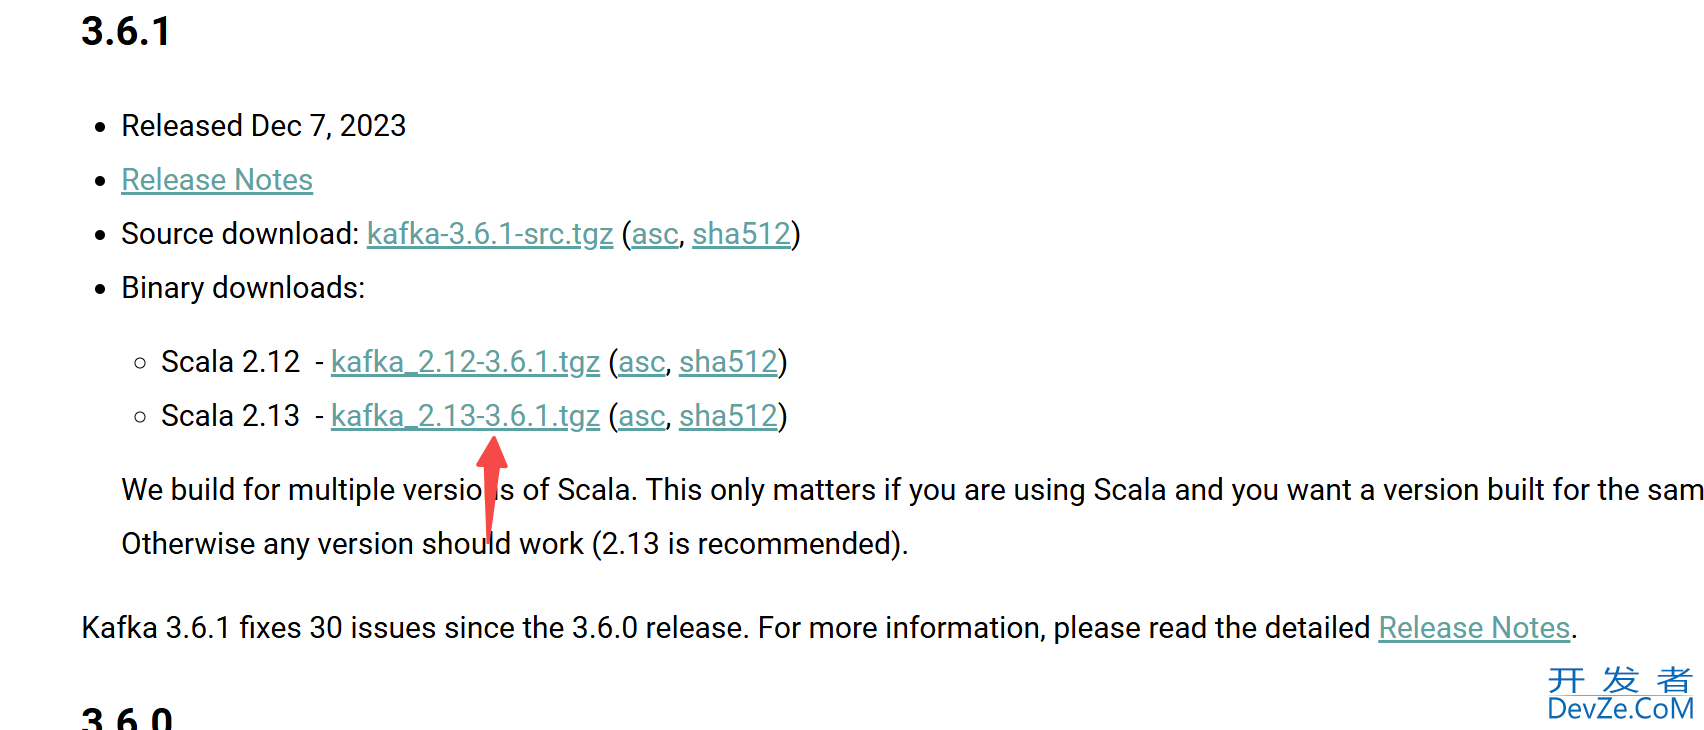This screenshot has width=1704, height=730.
Task: Open asc signature for Scala 2.12 binary
Action: coord(642,362)
